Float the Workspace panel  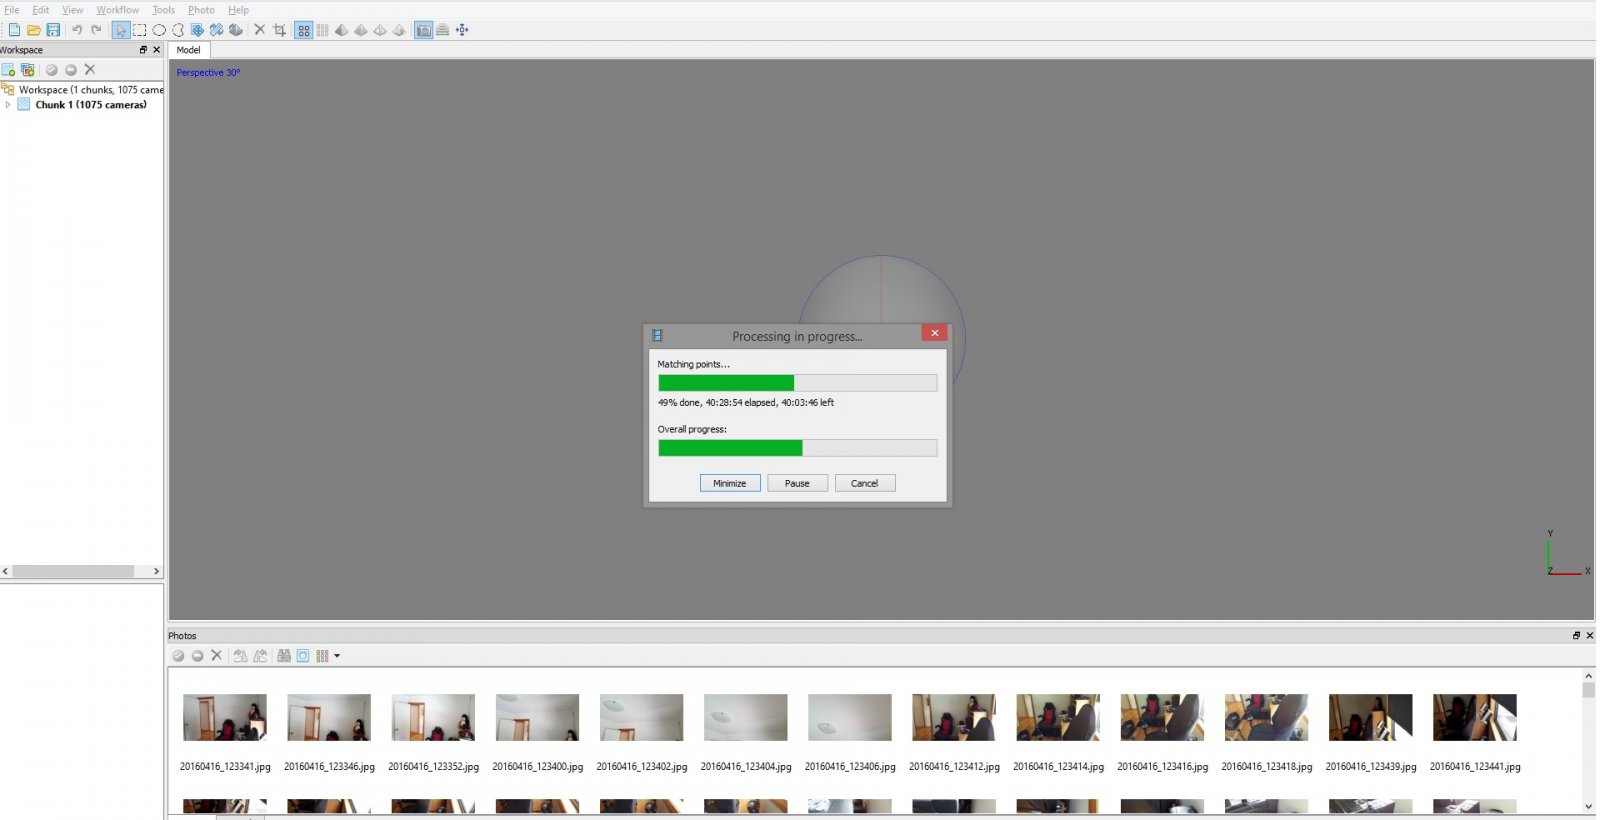(x=143, y=50)
